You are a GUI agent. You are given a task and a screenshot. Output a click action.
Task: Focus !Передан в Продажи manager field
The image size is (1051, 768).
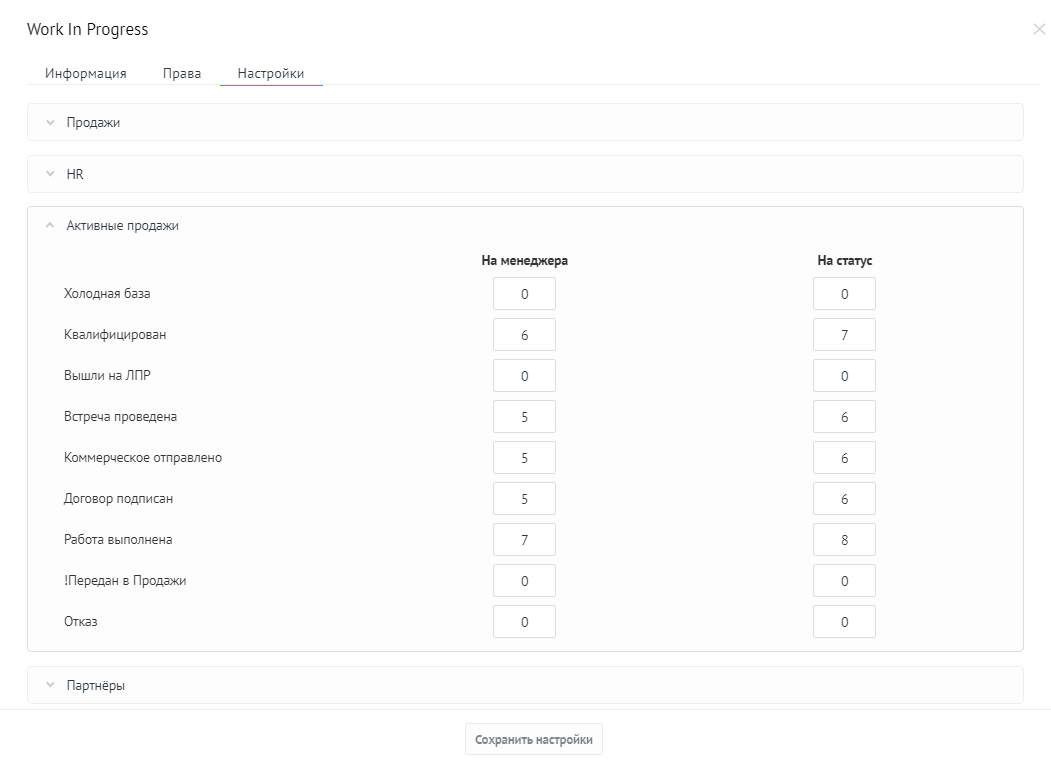[524, 580]
